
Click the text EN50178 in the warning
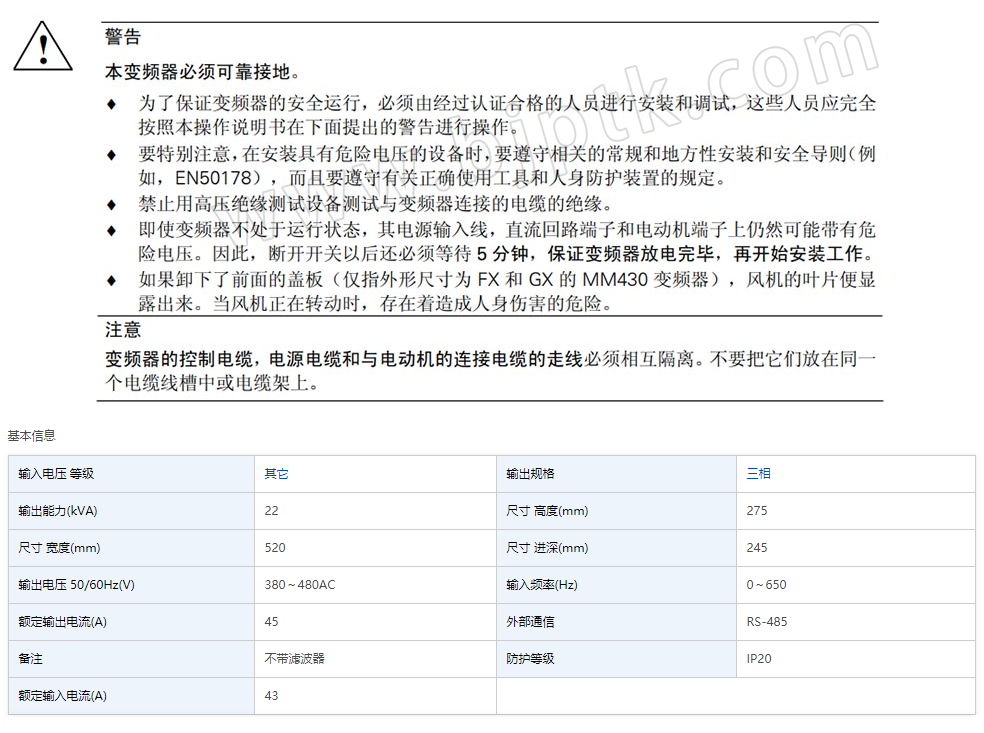coord(213,178)
